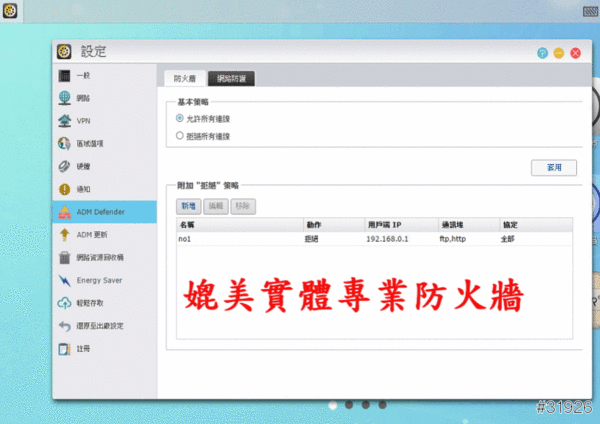
Task: Select the 註冊 (Registration) icon
Action: (64, 349)
